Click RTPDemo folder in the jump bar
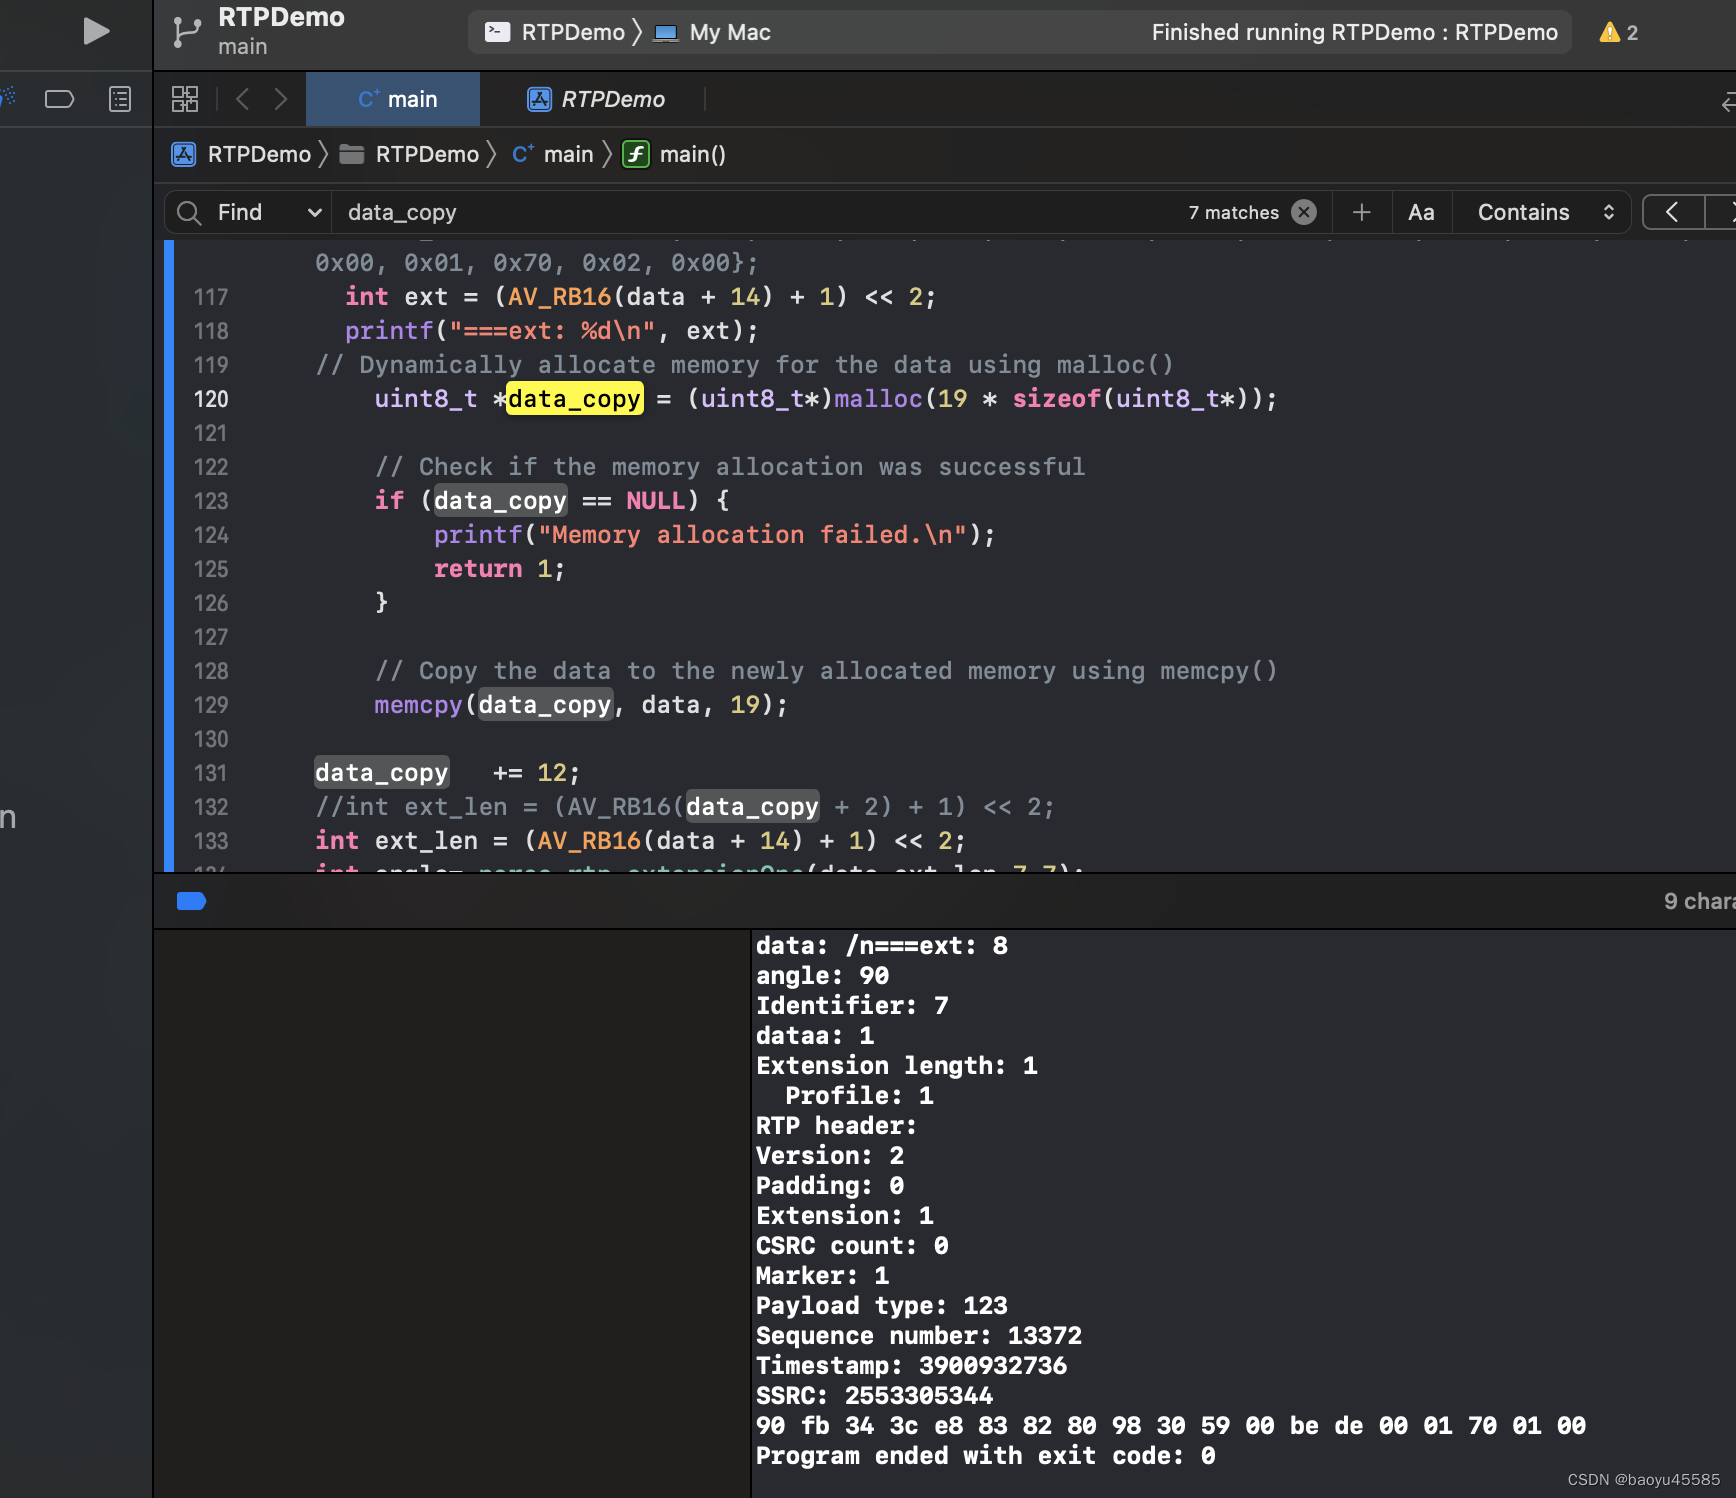 tap(409, 154)
